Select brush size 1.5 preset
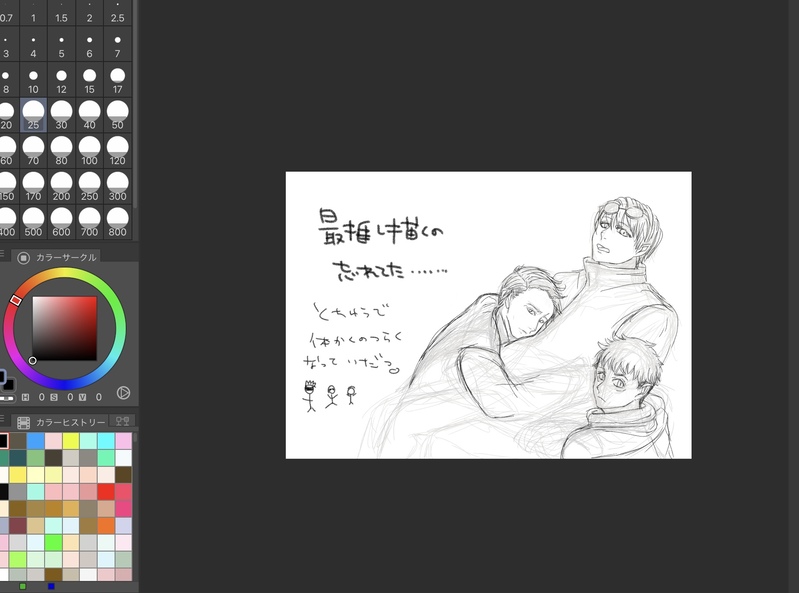This screenshot has width=799, height=593. click(61, 13)
